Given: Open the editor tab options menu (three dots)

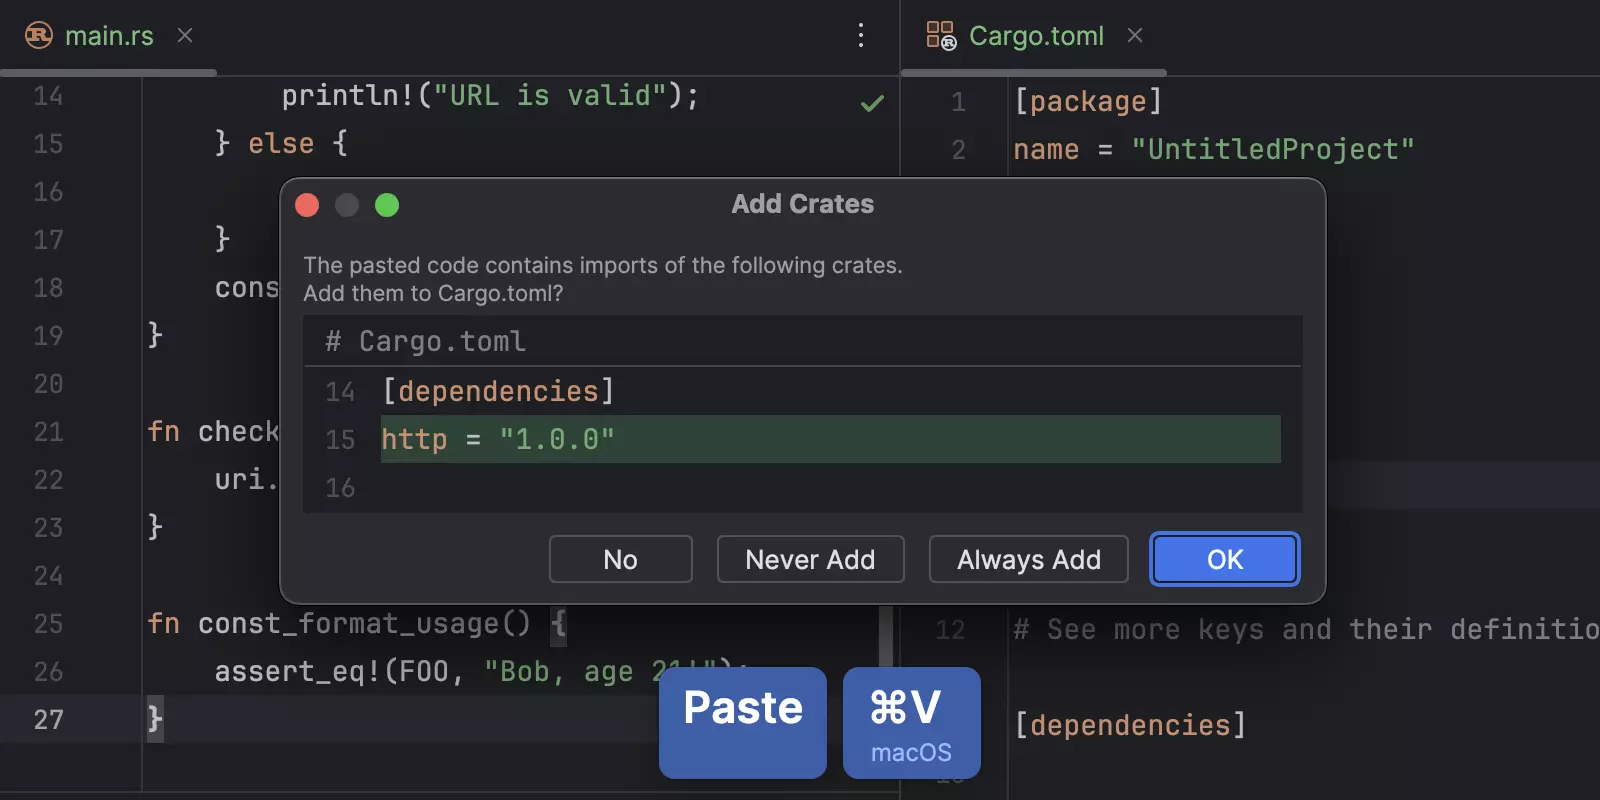Looking at the screenshot, I should tap(861, 36).
